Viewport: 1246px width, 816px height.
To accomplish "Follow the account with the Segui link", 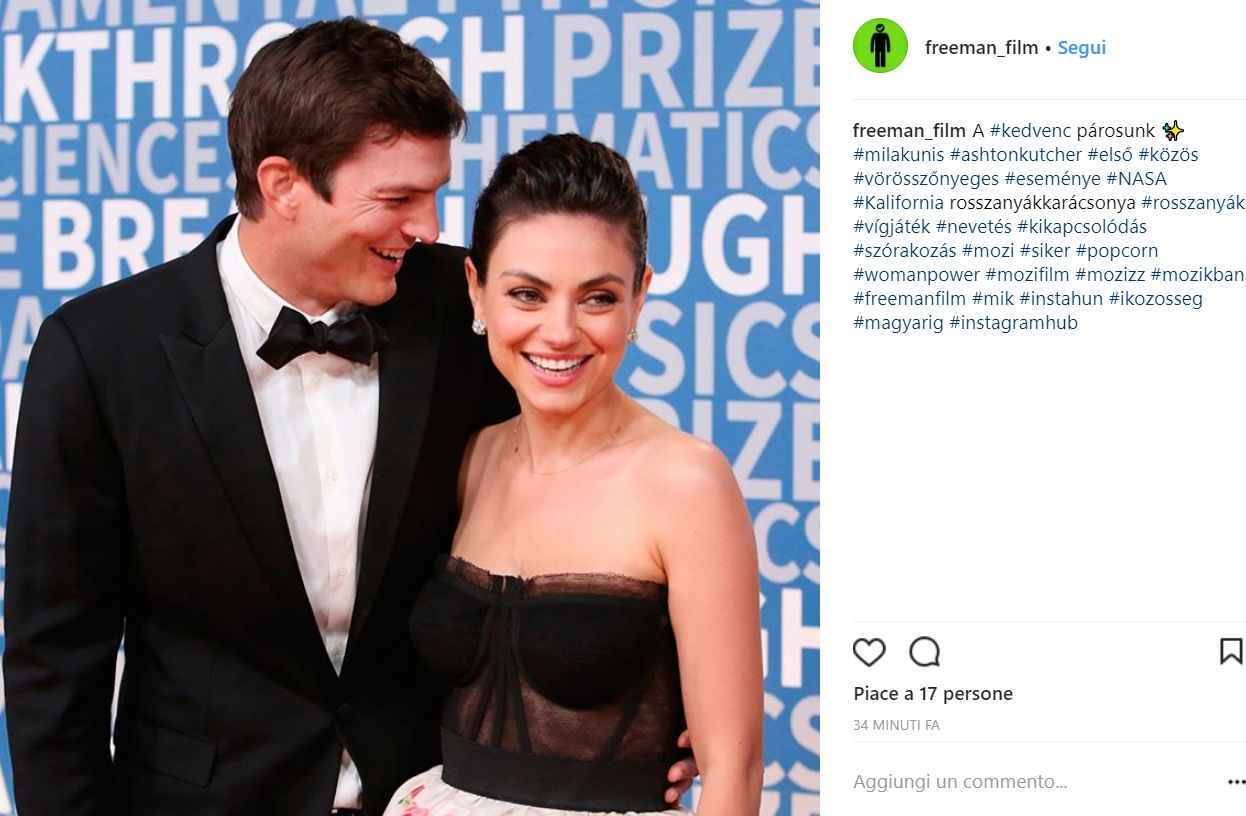I will [1082, 47].
